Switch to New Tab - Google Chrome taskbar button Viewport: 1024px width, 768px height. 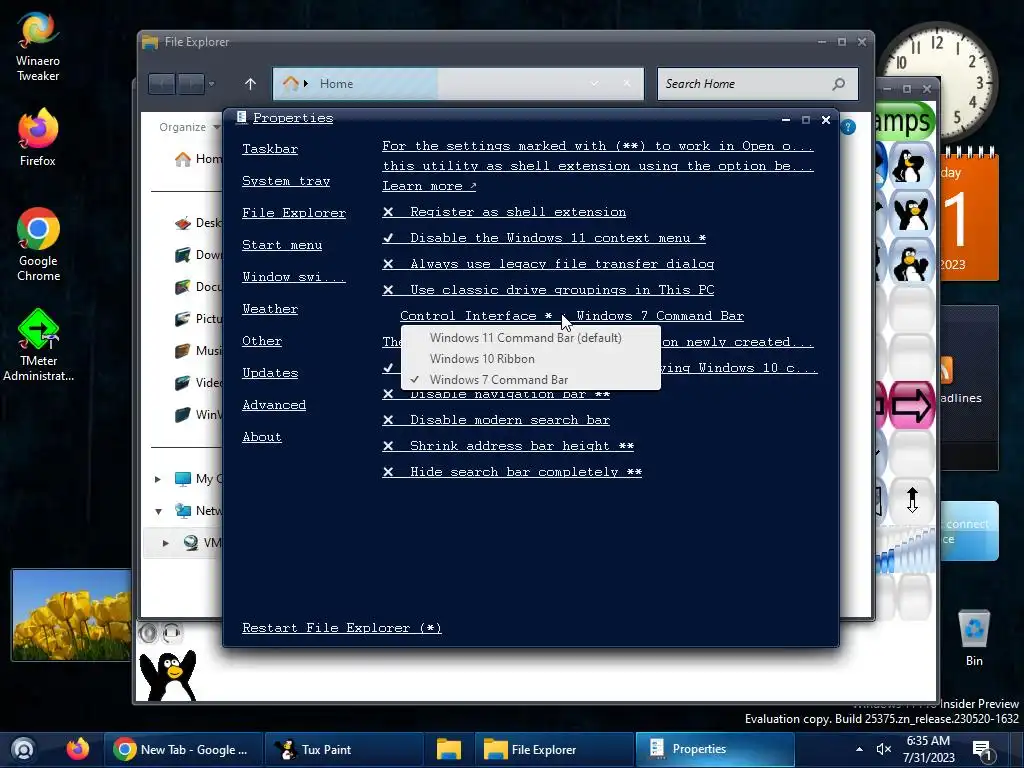(x=183, y=750)
